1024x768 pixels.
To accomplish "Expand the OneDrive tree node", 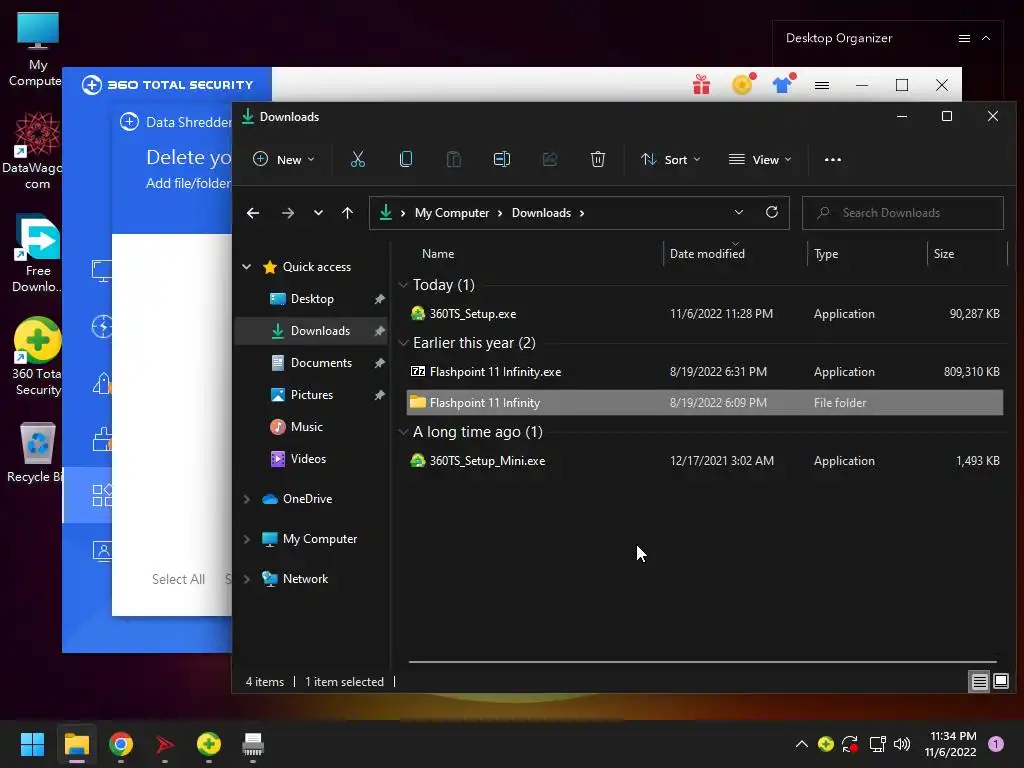I will 247,499.
